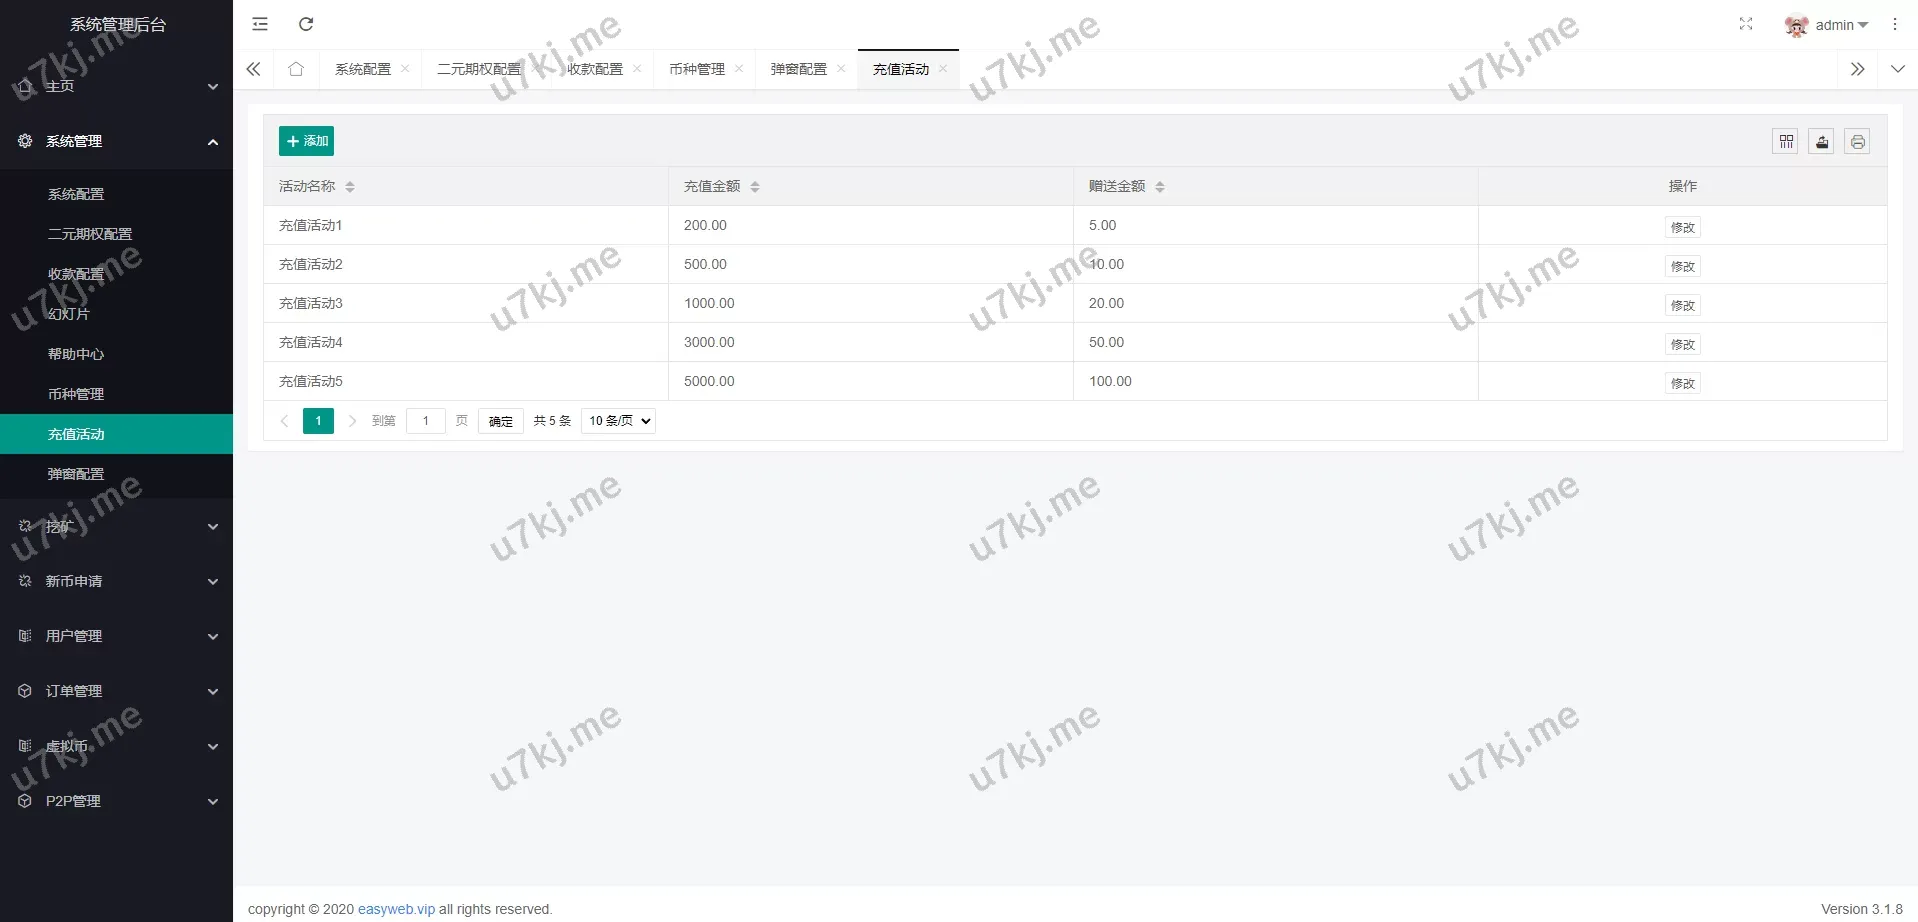This screenshot has height=922, width=1918.
Task: Click 修改 for 充值活动3
Action: tap(1682, 305)
